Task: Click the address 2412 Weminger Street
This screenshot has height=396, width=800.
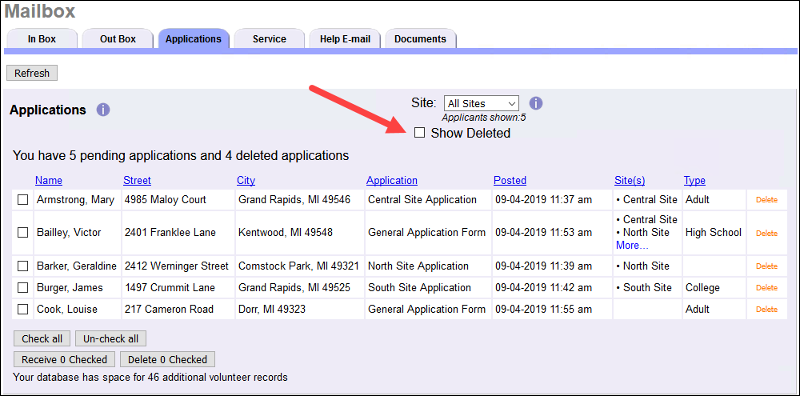Action: [177, 266]
